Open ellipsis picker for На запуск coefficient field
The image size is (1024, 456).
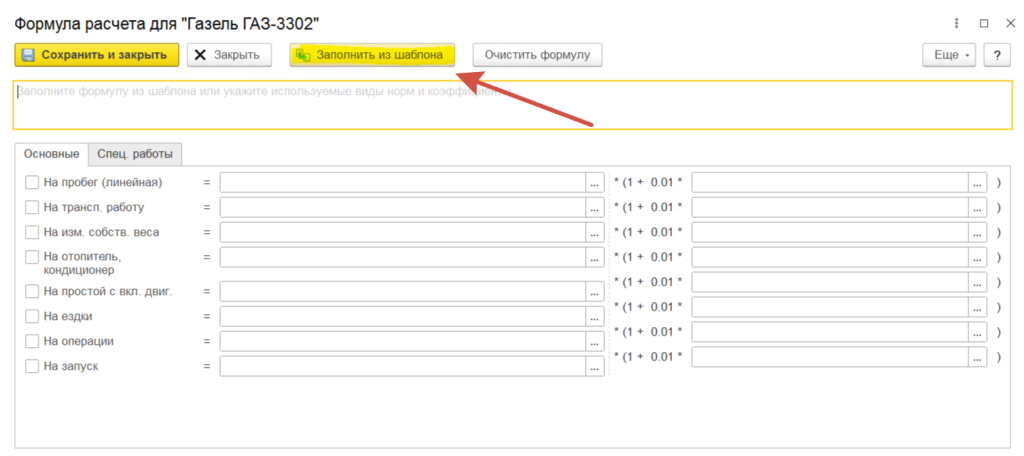click(977, 356)
